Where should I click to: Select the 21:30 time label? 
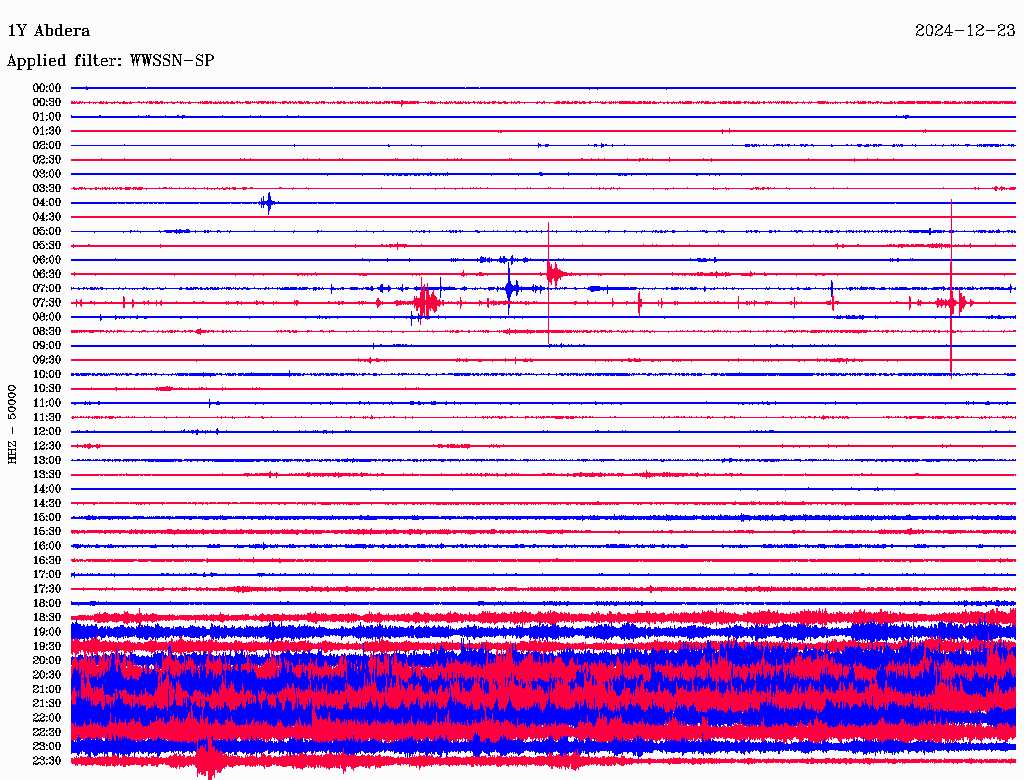(47, 704)
